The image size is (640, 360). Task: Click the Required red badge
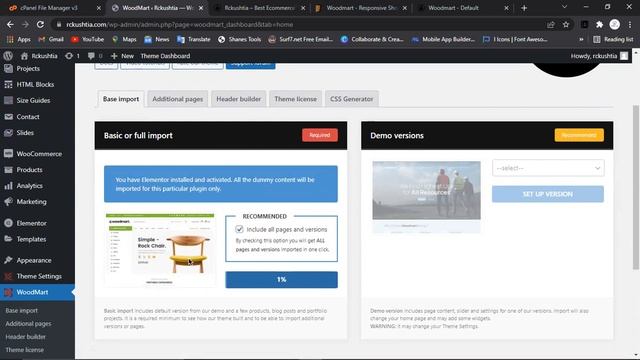[x=320, y=135]
